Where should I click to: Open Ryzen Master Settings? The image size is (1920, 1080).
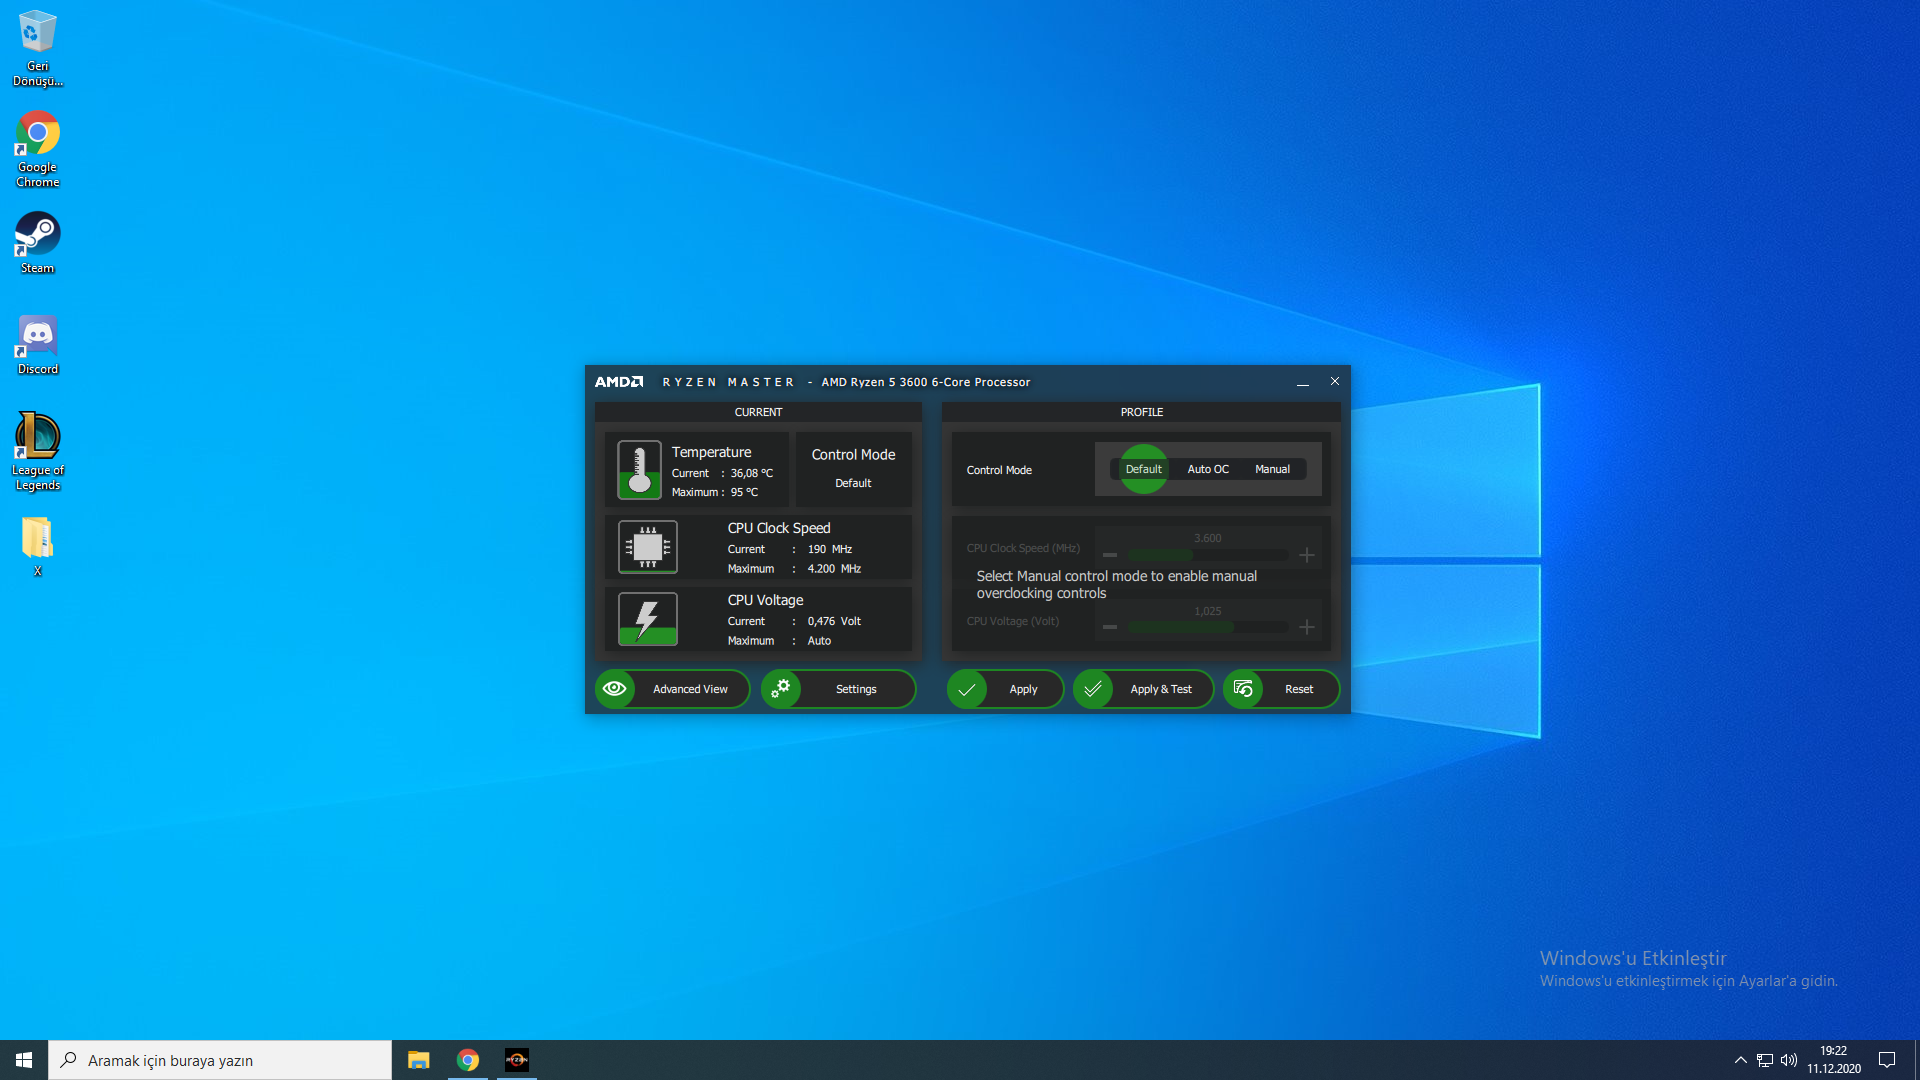click(838, 689)
